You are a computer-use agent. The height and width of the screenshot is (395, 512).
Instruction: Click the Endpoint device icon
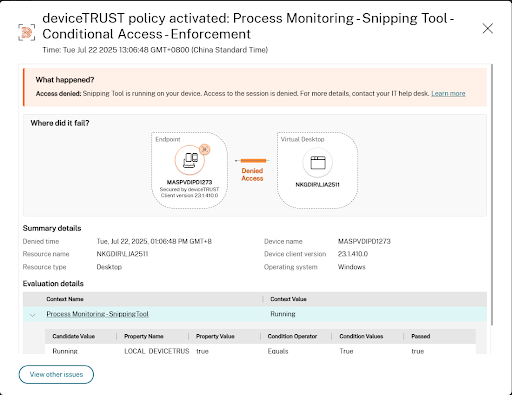(190, 160)
